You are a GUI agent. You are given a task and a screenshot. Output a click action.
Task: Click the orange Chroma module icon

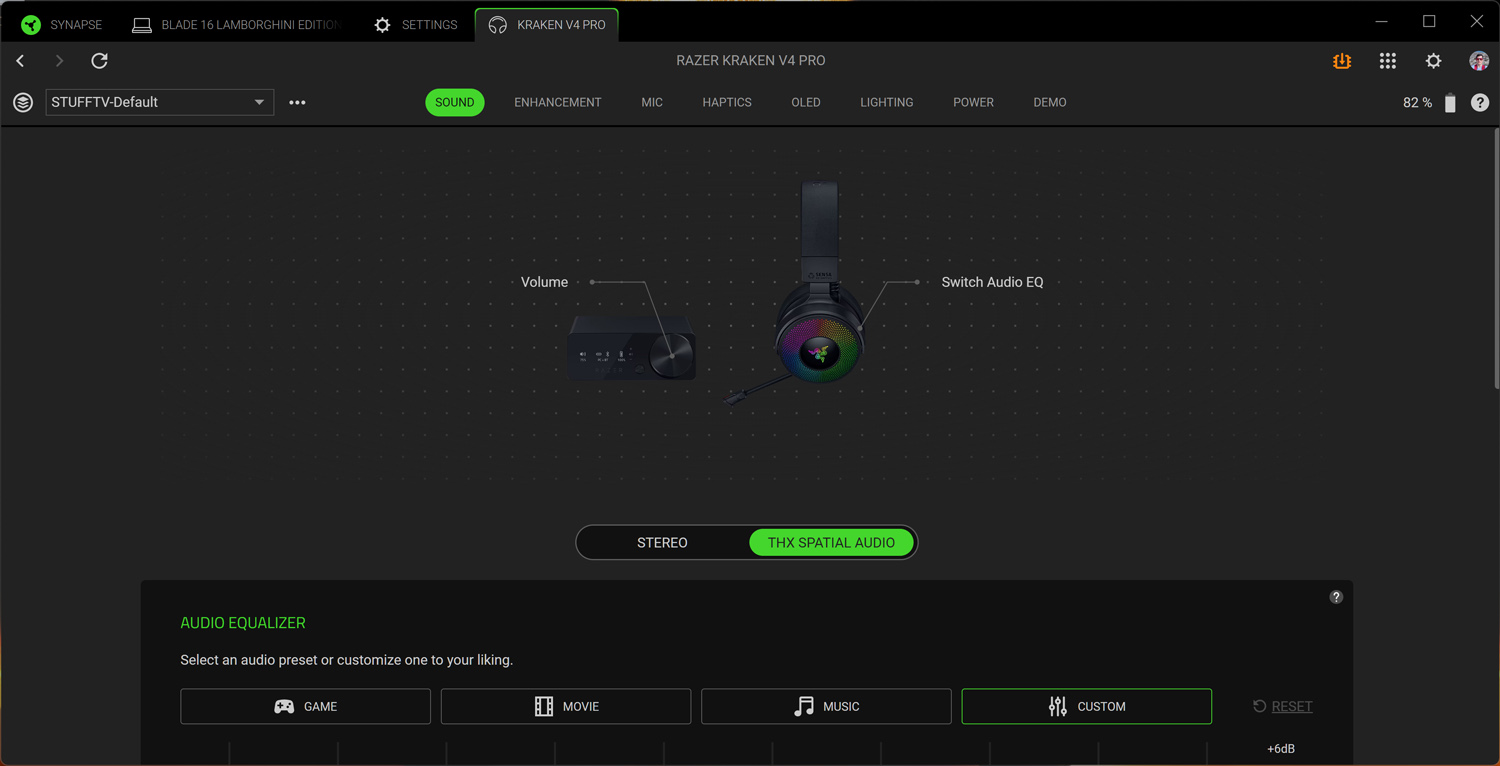pos(1342,61)
